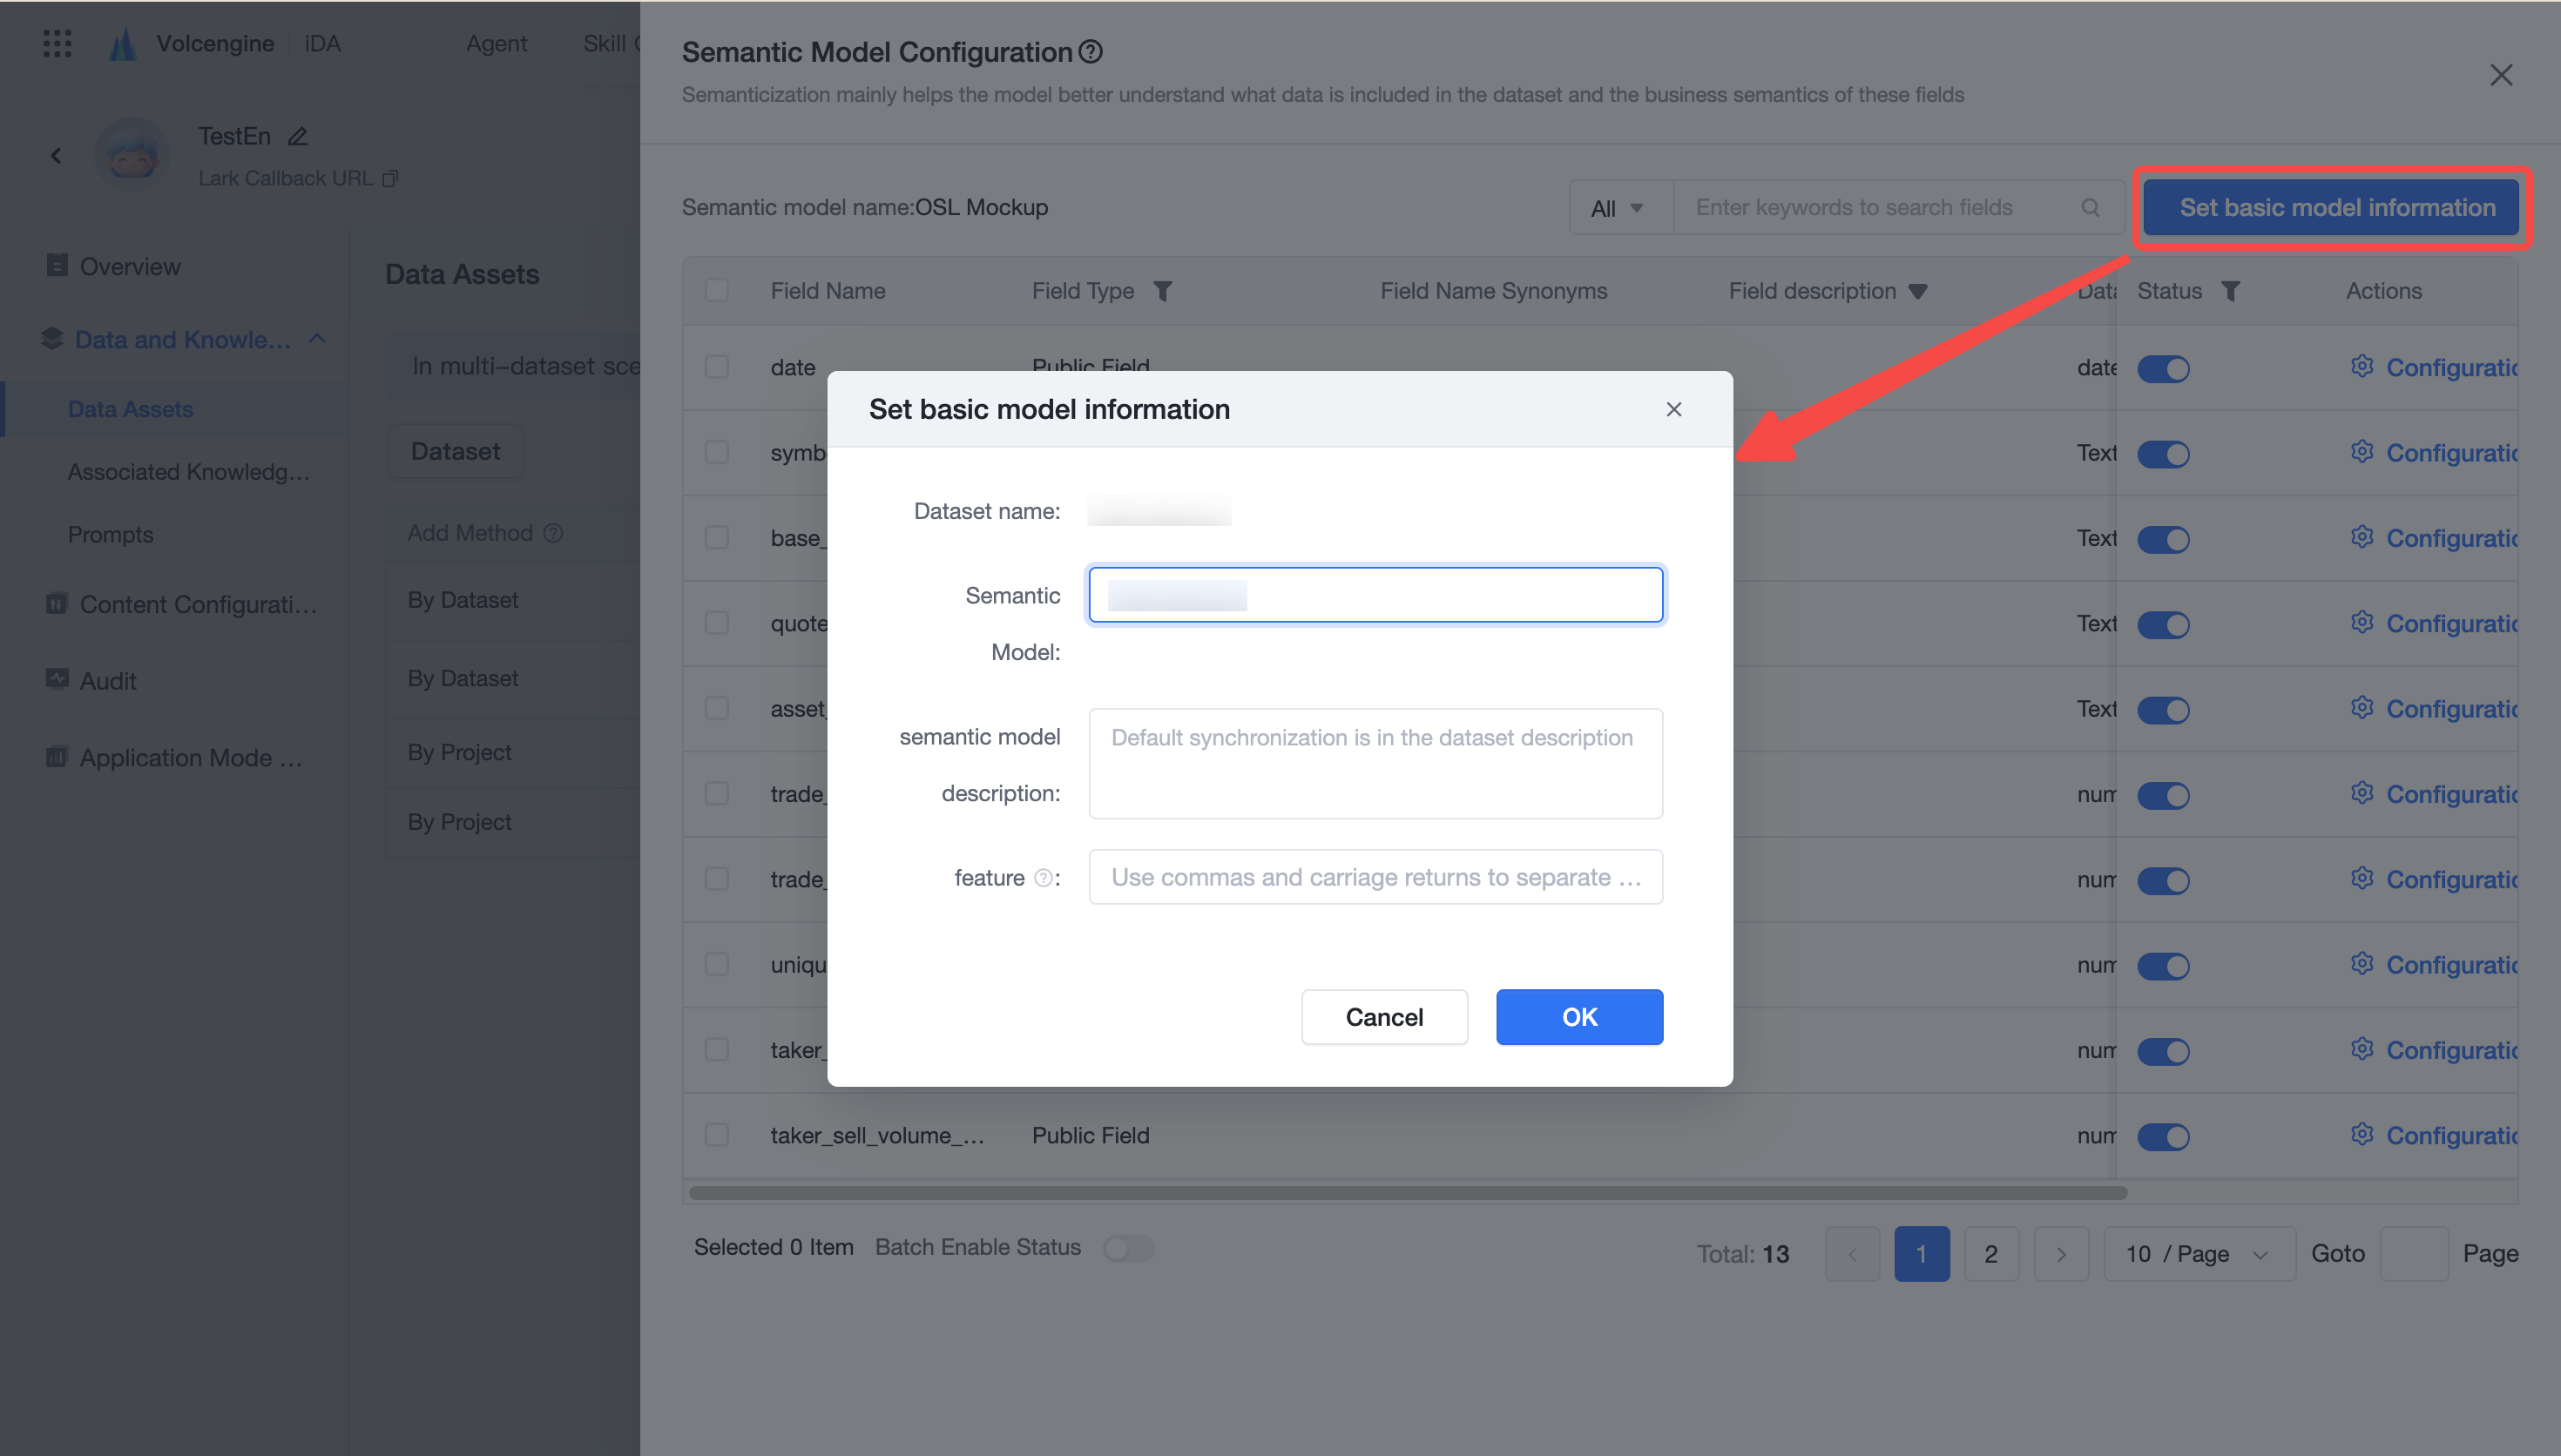Click the Overview sidebar icon
Image resolution: width=2561 pixels, height=1456 pixels.
point(56,265)
